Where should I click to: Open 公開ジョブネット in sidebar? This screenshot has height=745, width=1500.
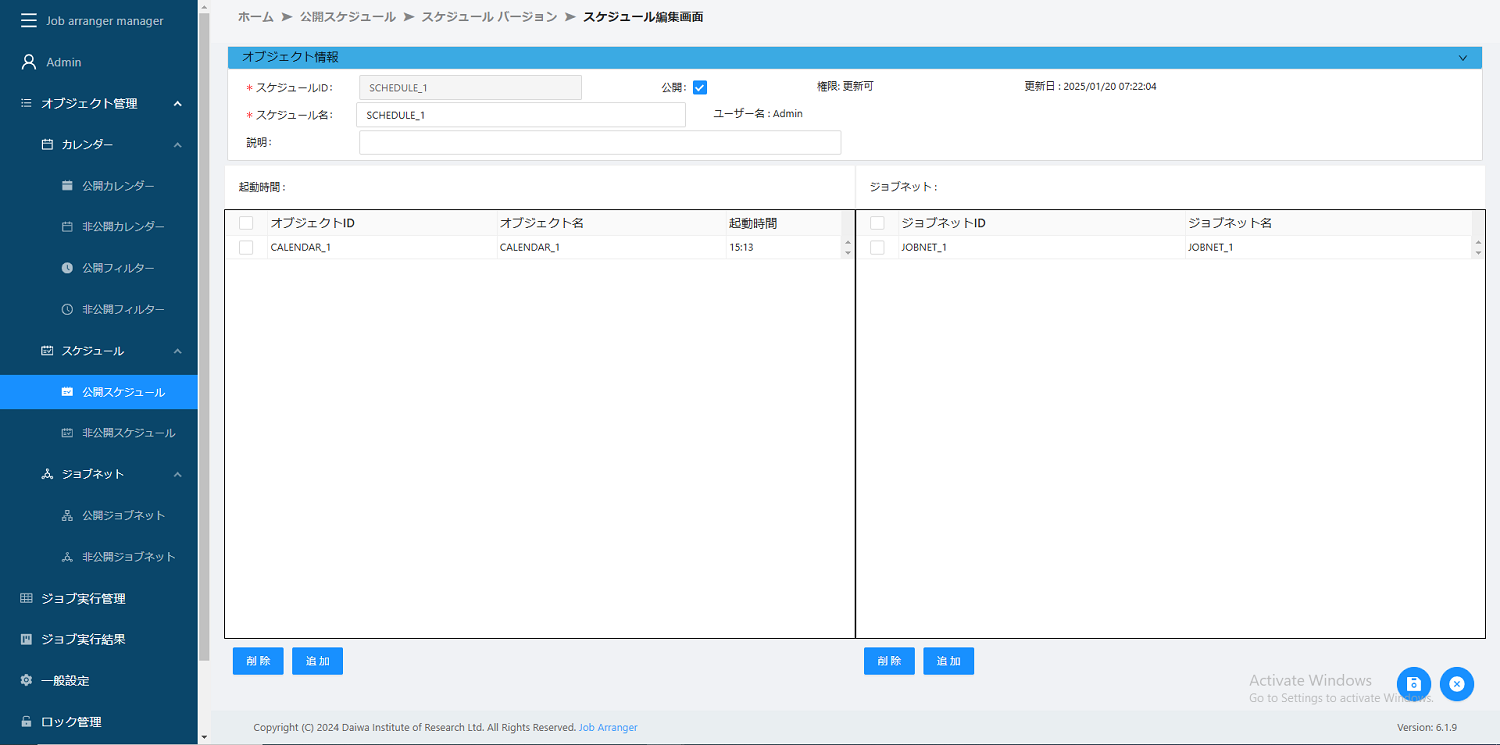[x=123, y=516]
